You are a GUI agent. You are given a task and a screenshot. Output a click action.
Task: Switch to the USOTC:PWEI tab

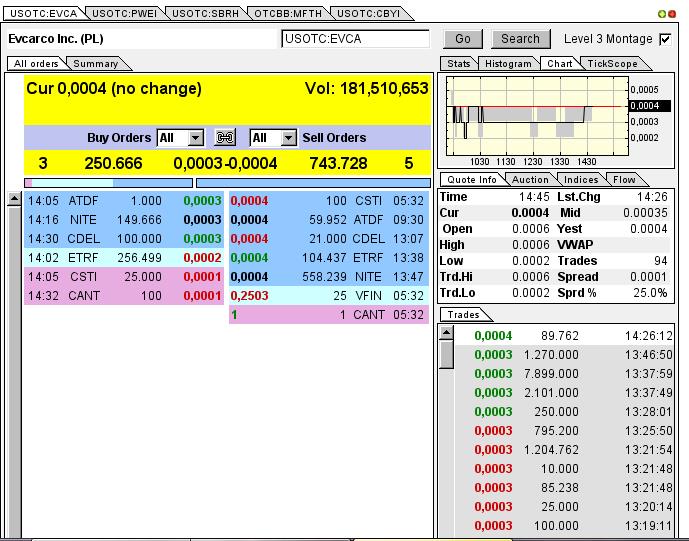tap(124, 14)
